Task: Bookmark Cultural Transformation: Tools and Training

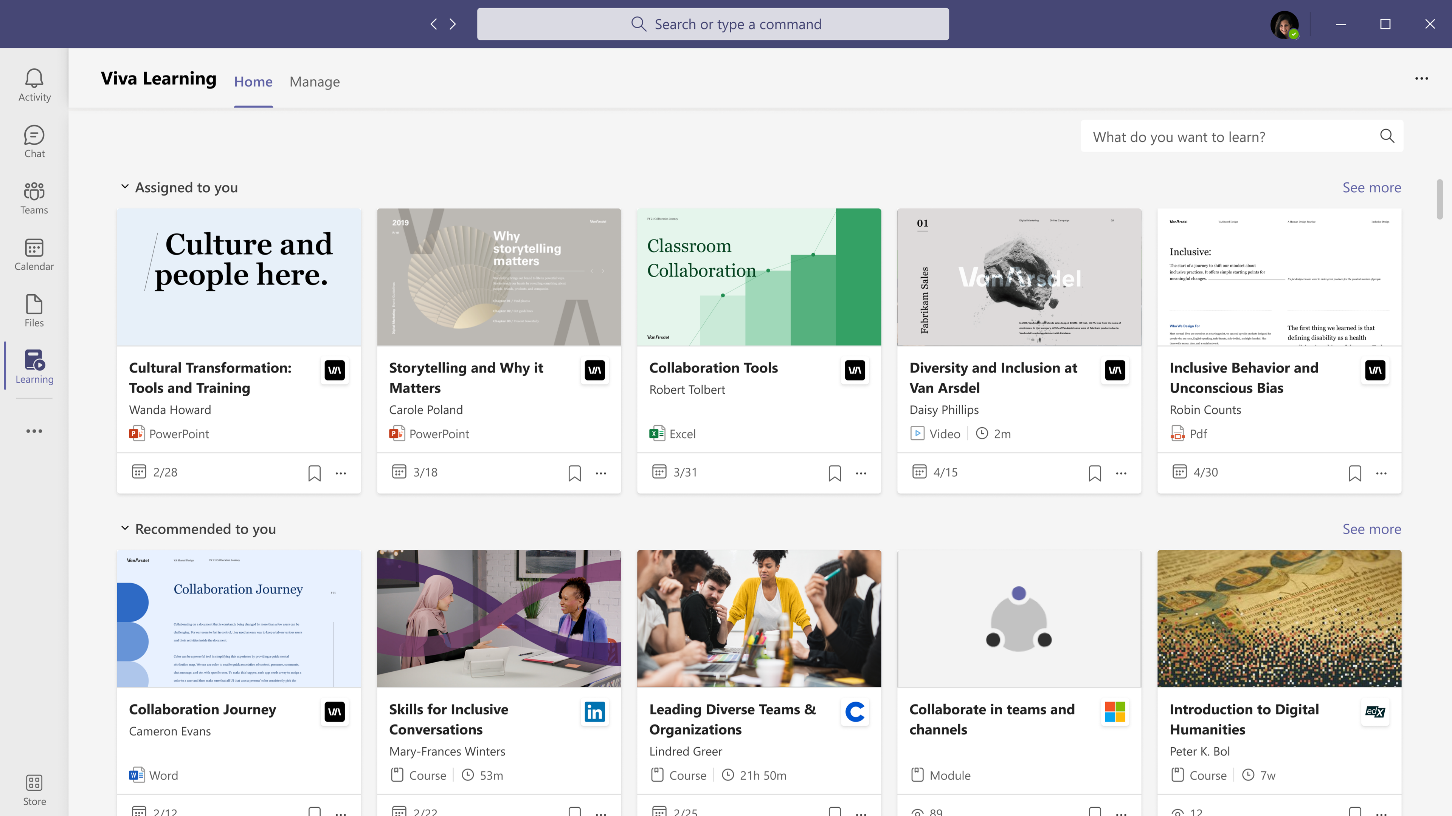Action: click(x=314, y=473)
